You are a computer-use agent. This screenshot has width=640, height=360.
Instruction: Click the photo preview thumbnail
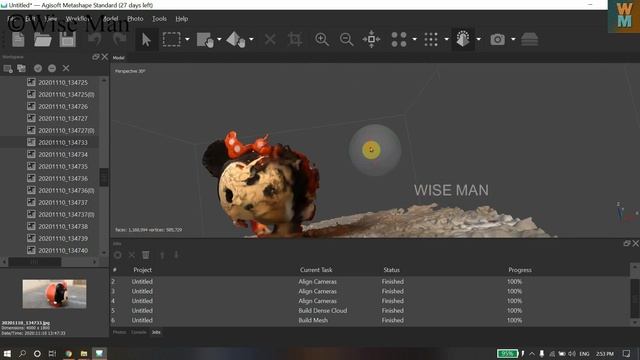pyautogui.click(x=54, y=293)
